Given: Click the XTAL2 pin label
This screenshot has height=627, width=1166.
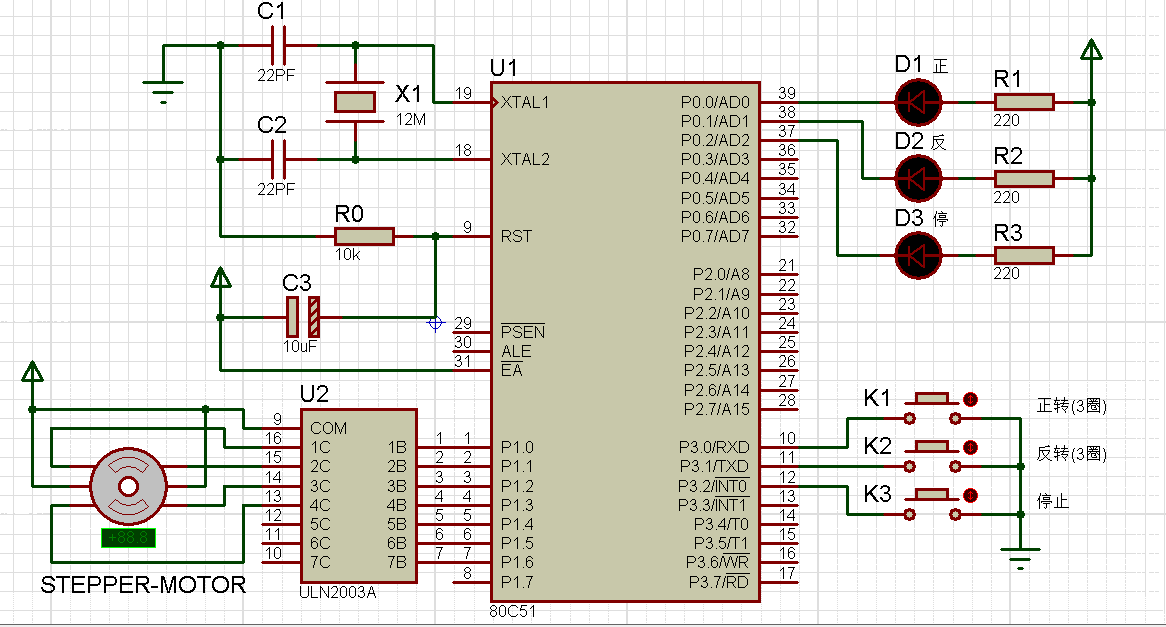Looking at the screenshot, I should (525, 159).
